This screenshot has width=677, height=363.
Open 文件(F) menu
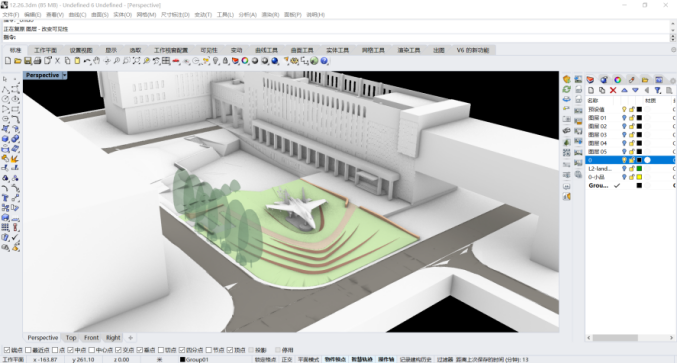(11, 15)
